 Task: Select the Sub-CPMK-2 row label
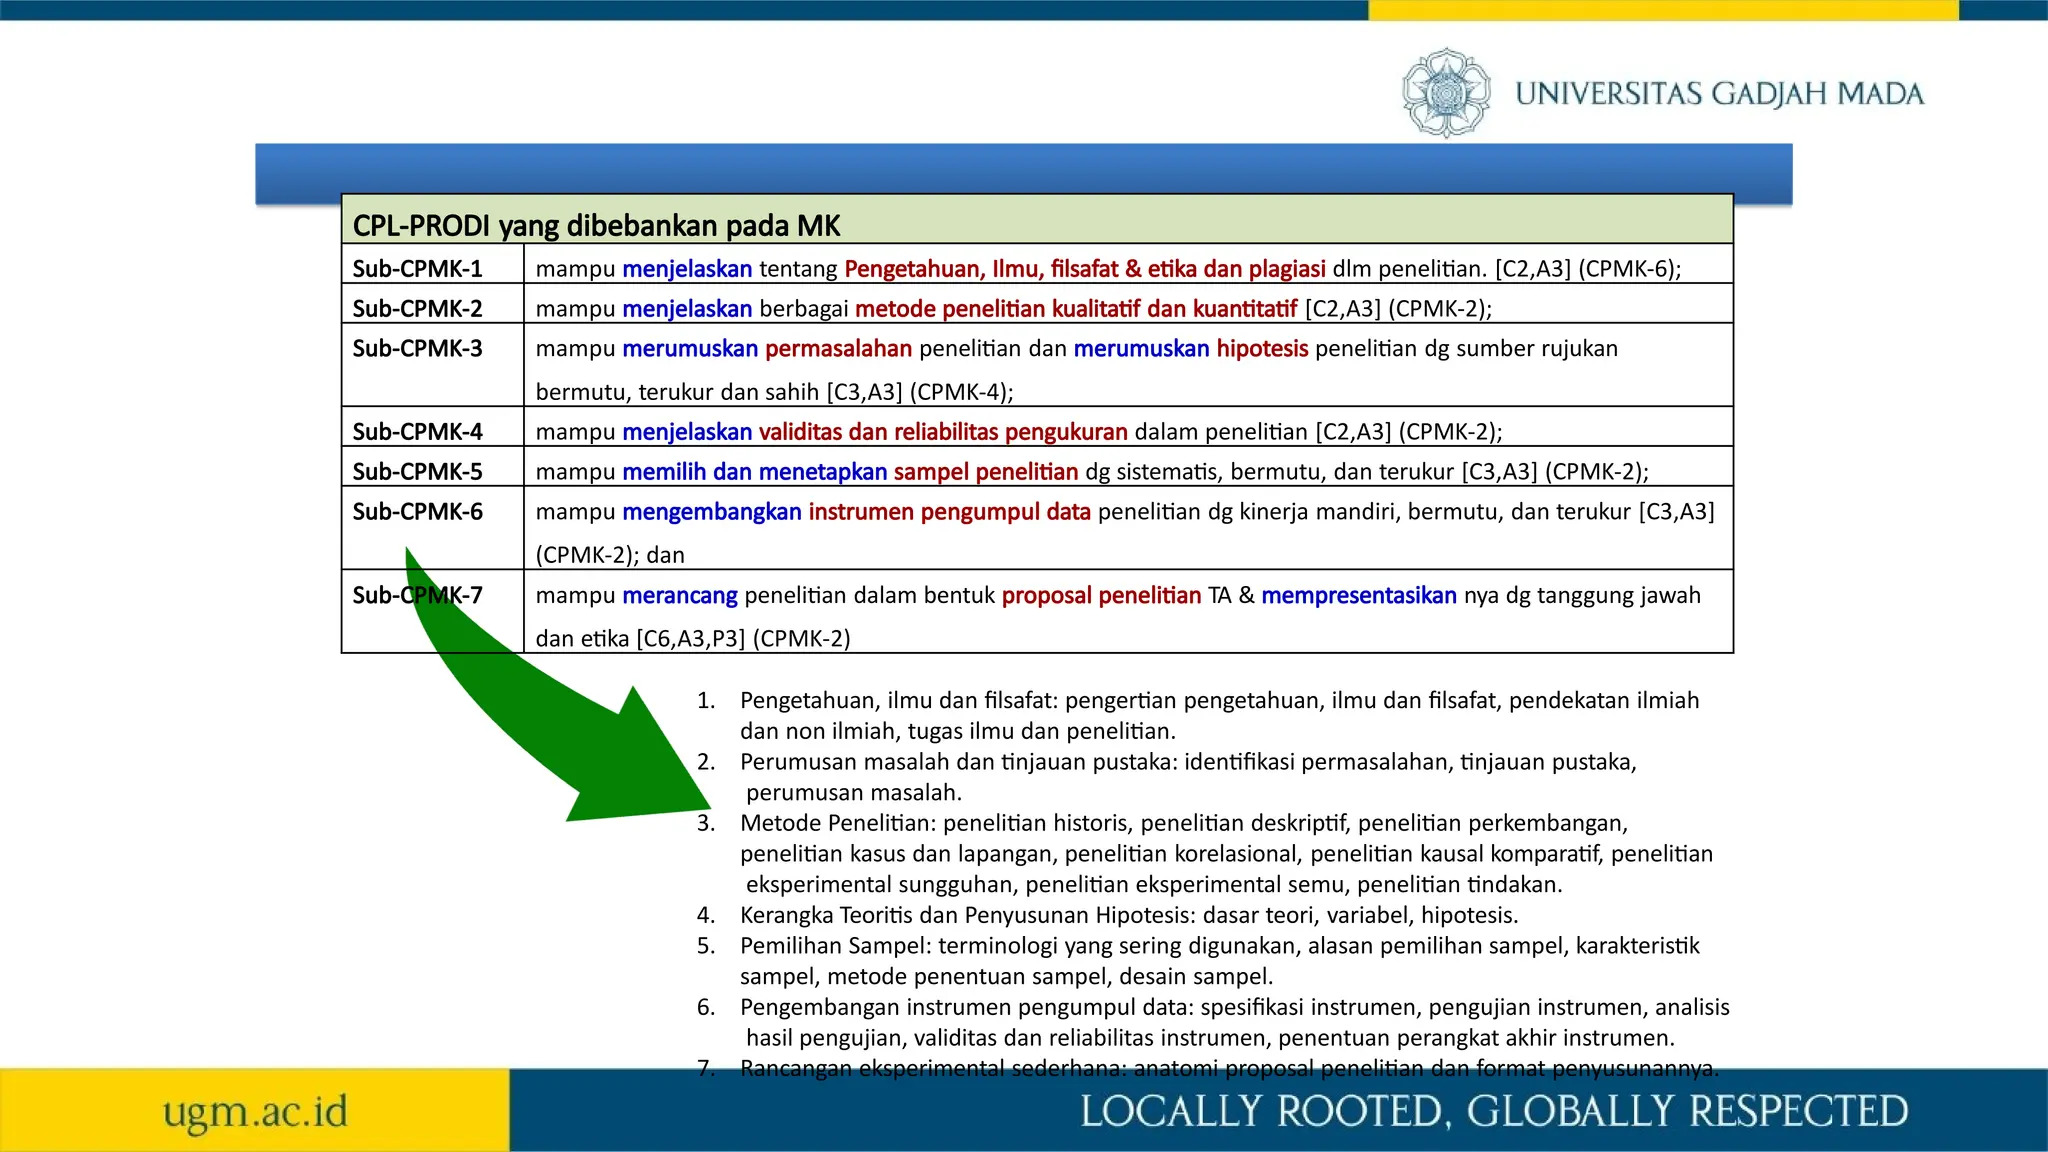coord(417,308)
